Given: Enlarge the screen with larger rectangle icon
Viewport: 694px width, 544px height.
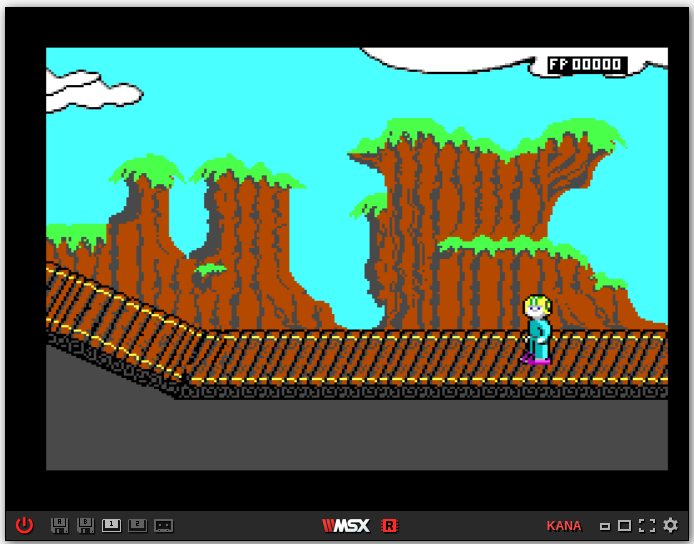Looking at the screenshot, I should click(x=625, y=526).
